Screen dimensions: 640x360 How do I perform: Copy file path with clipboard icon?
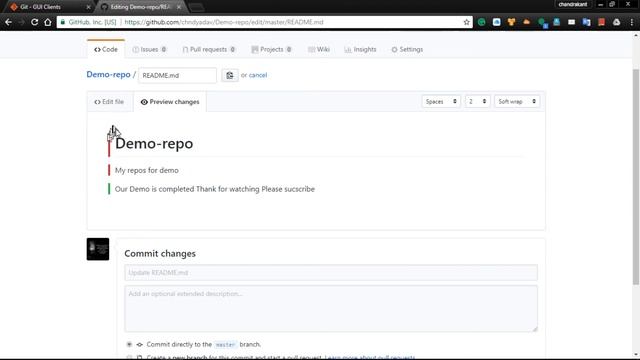230,75
